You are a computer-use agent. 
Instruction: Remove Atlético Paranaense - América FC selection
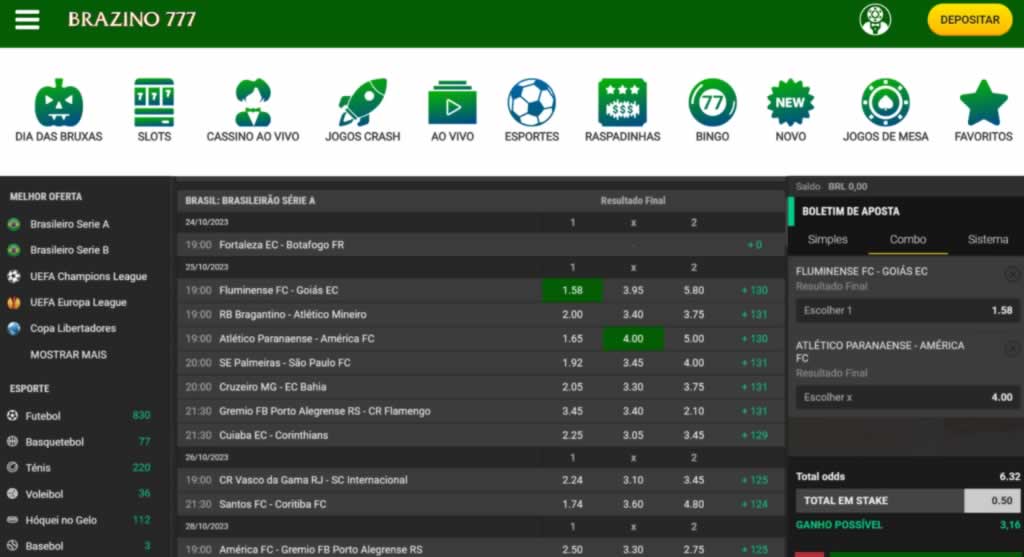[1012, 349]
